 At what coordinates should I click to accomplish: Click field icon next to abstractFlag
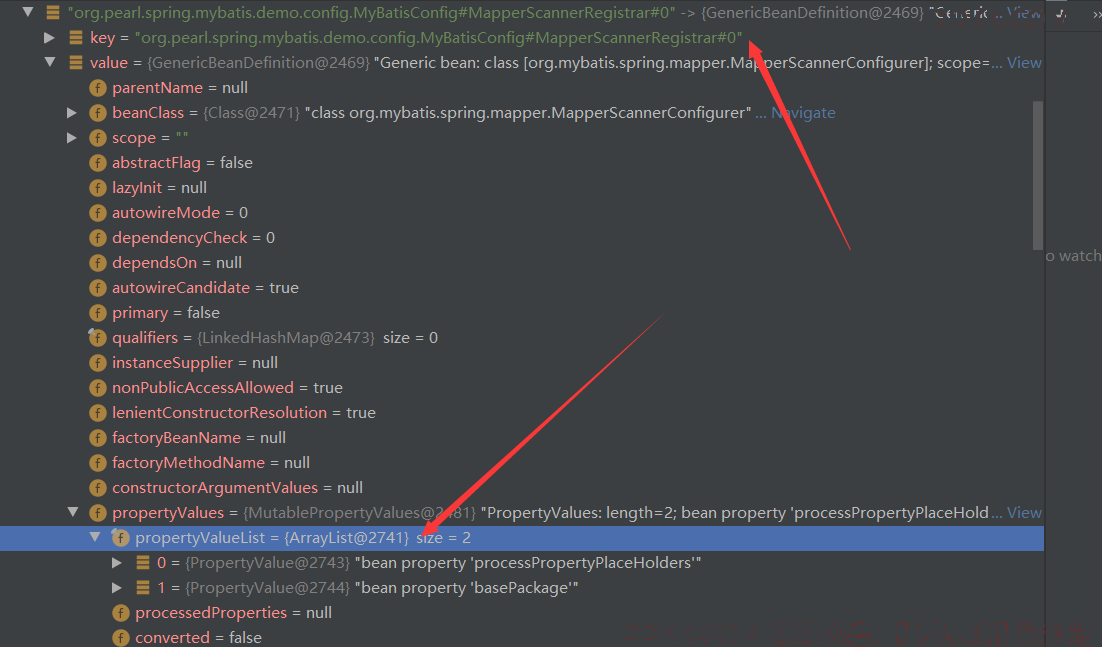(x=98, y=163)
